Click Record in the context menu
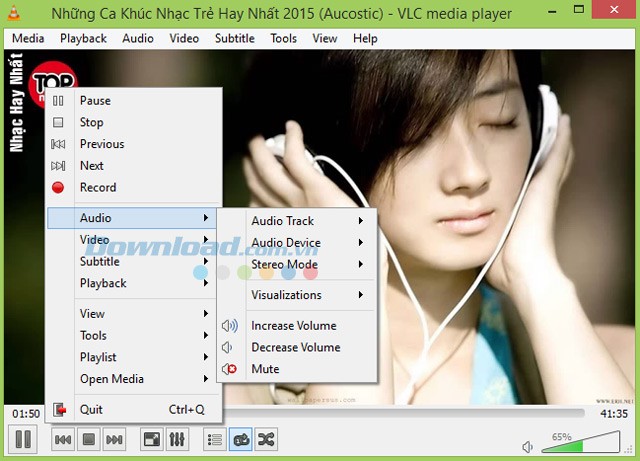The height and width of the screenshot is (461, 640). coord(98,187)
